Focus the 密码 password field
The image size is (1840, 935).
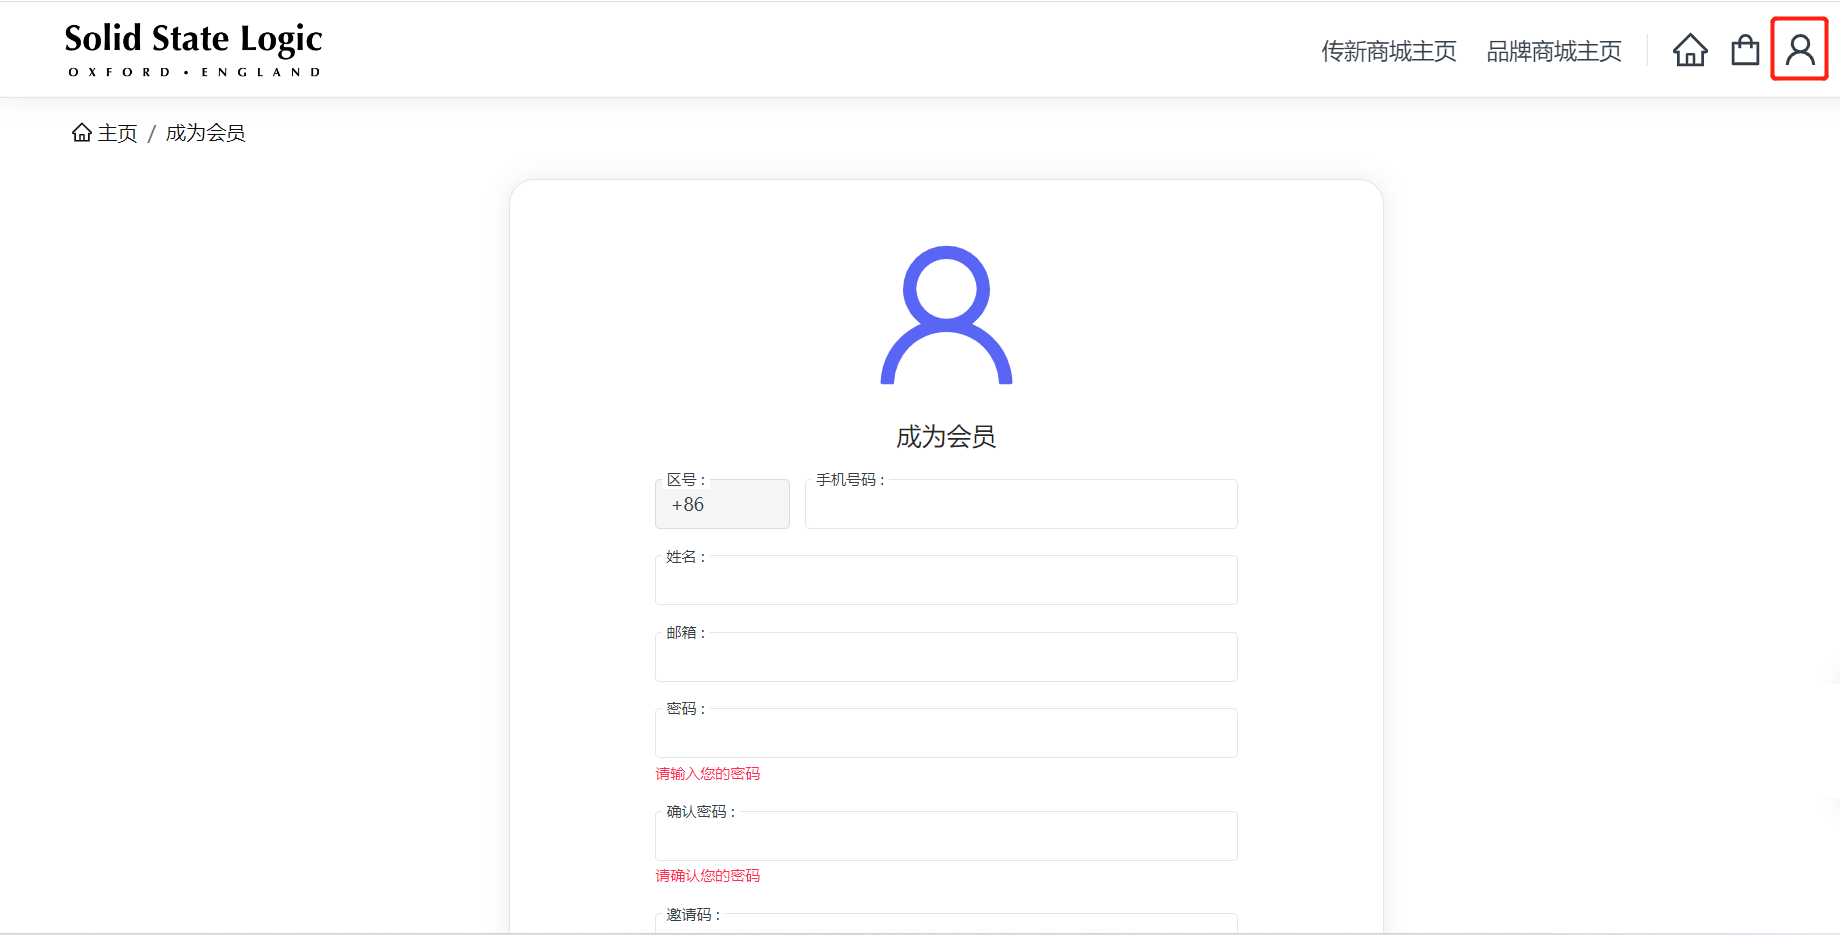pos(946,735)
